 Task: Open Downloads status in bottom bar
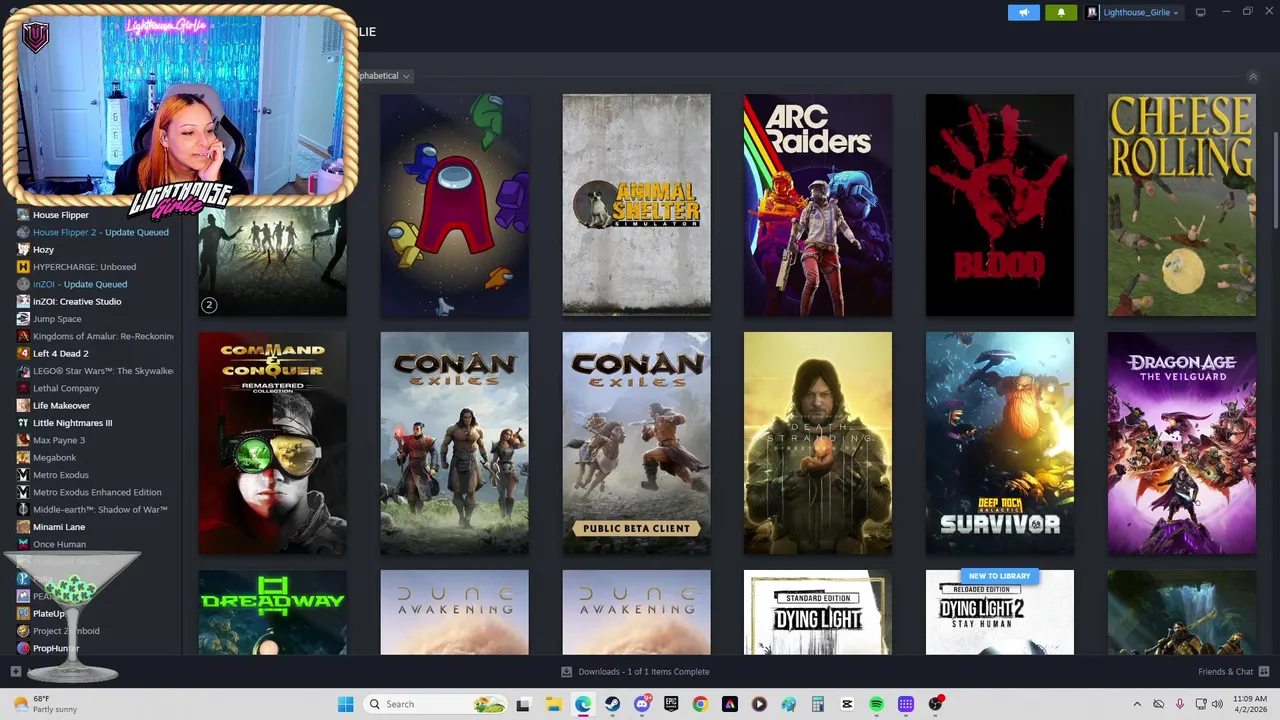point(635,672)
